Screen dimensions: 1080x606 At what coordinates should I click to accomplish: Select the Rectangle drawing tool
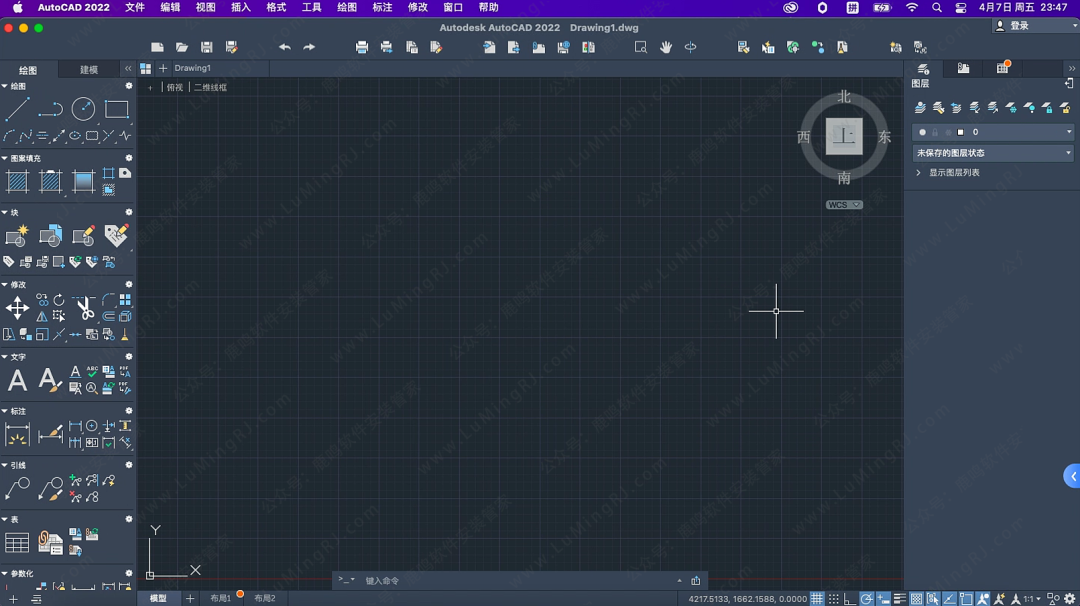pyautogui.click(x=117, y=109)
